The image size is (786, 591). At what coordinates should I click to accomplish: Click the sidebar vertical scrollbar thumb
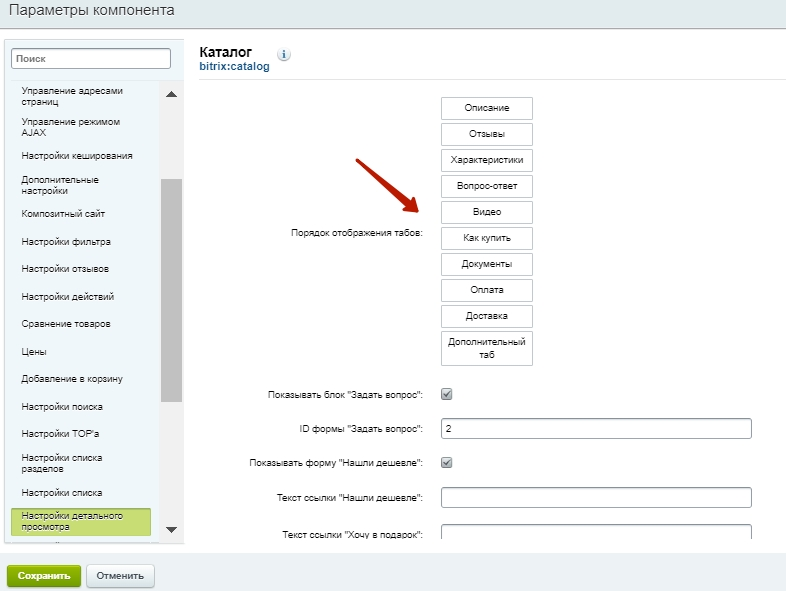pos(171,290)
